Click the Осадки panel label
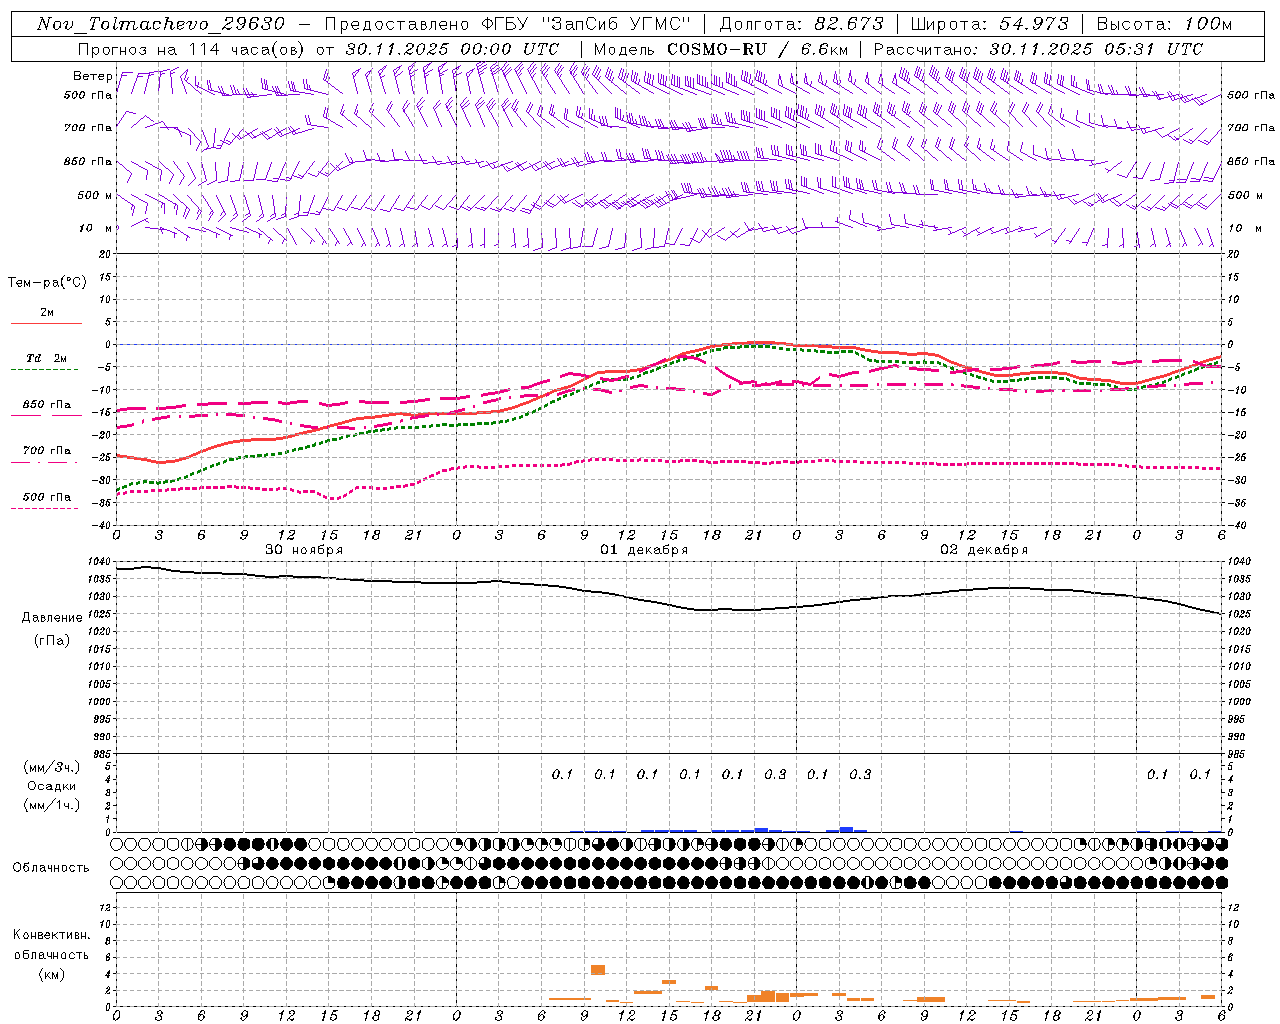1280x1024 pixels. point(52,786)
